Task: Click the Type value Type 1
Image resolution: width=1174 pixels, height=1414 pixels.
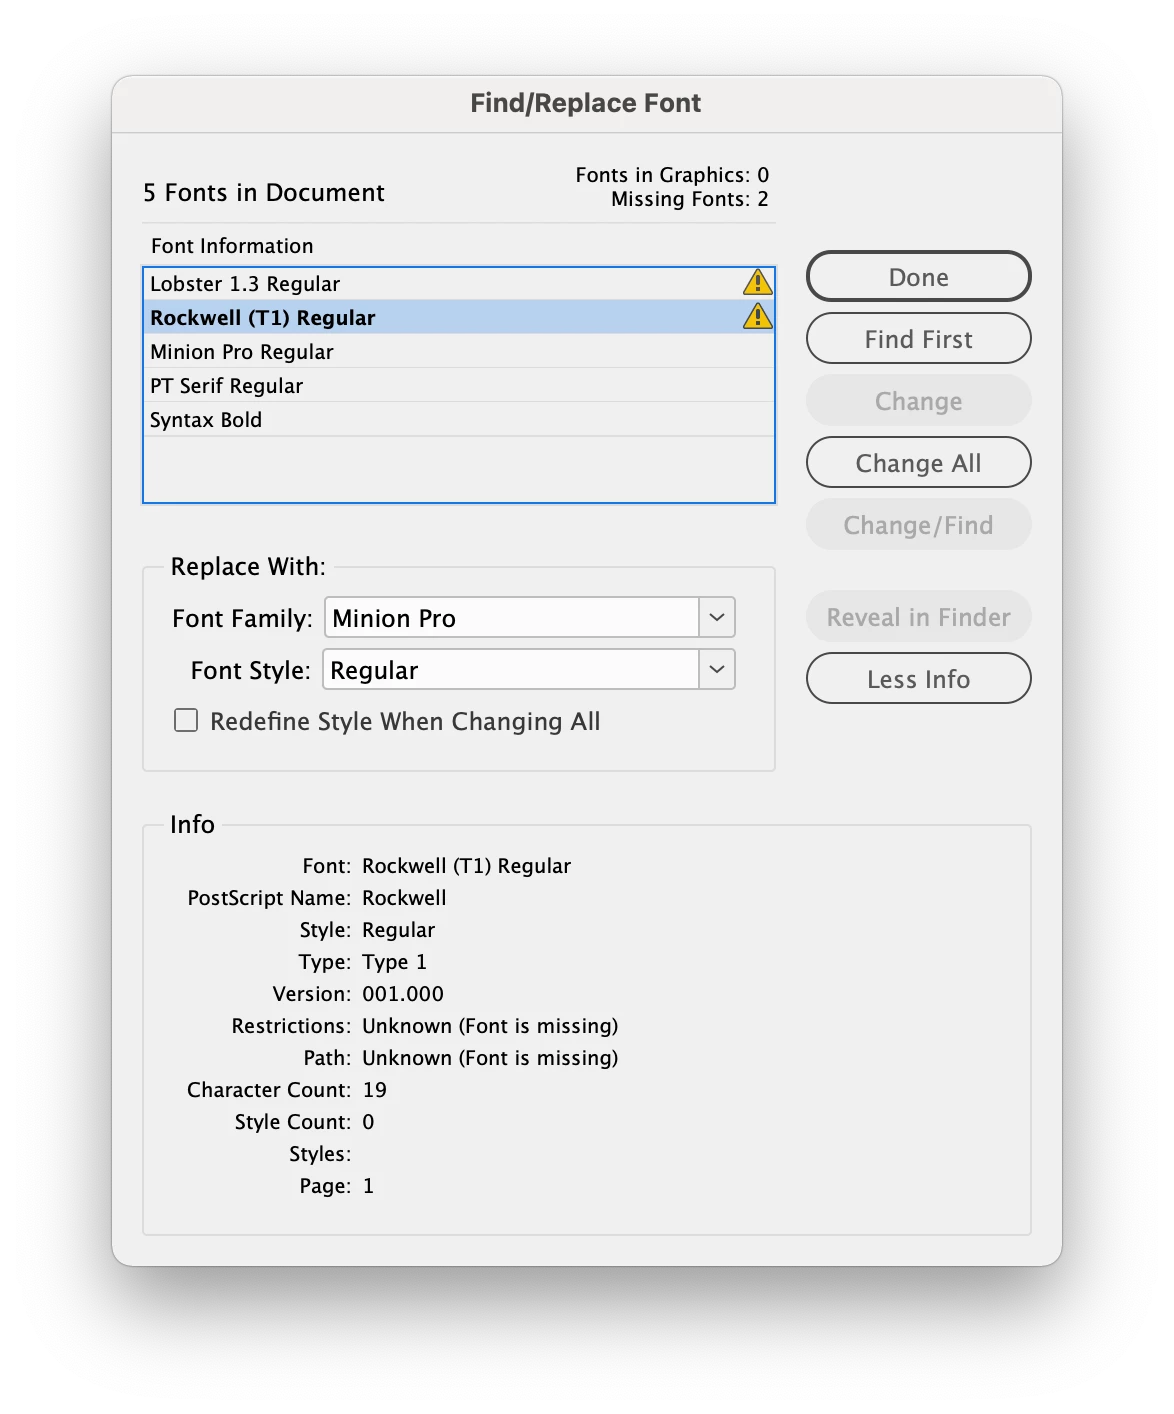Action: 394,961
